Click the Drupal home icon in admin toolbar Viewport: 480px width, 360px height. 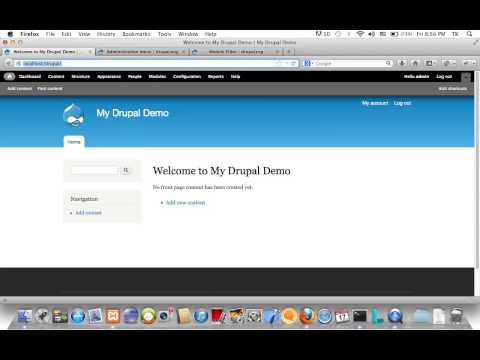click(9, 76)
